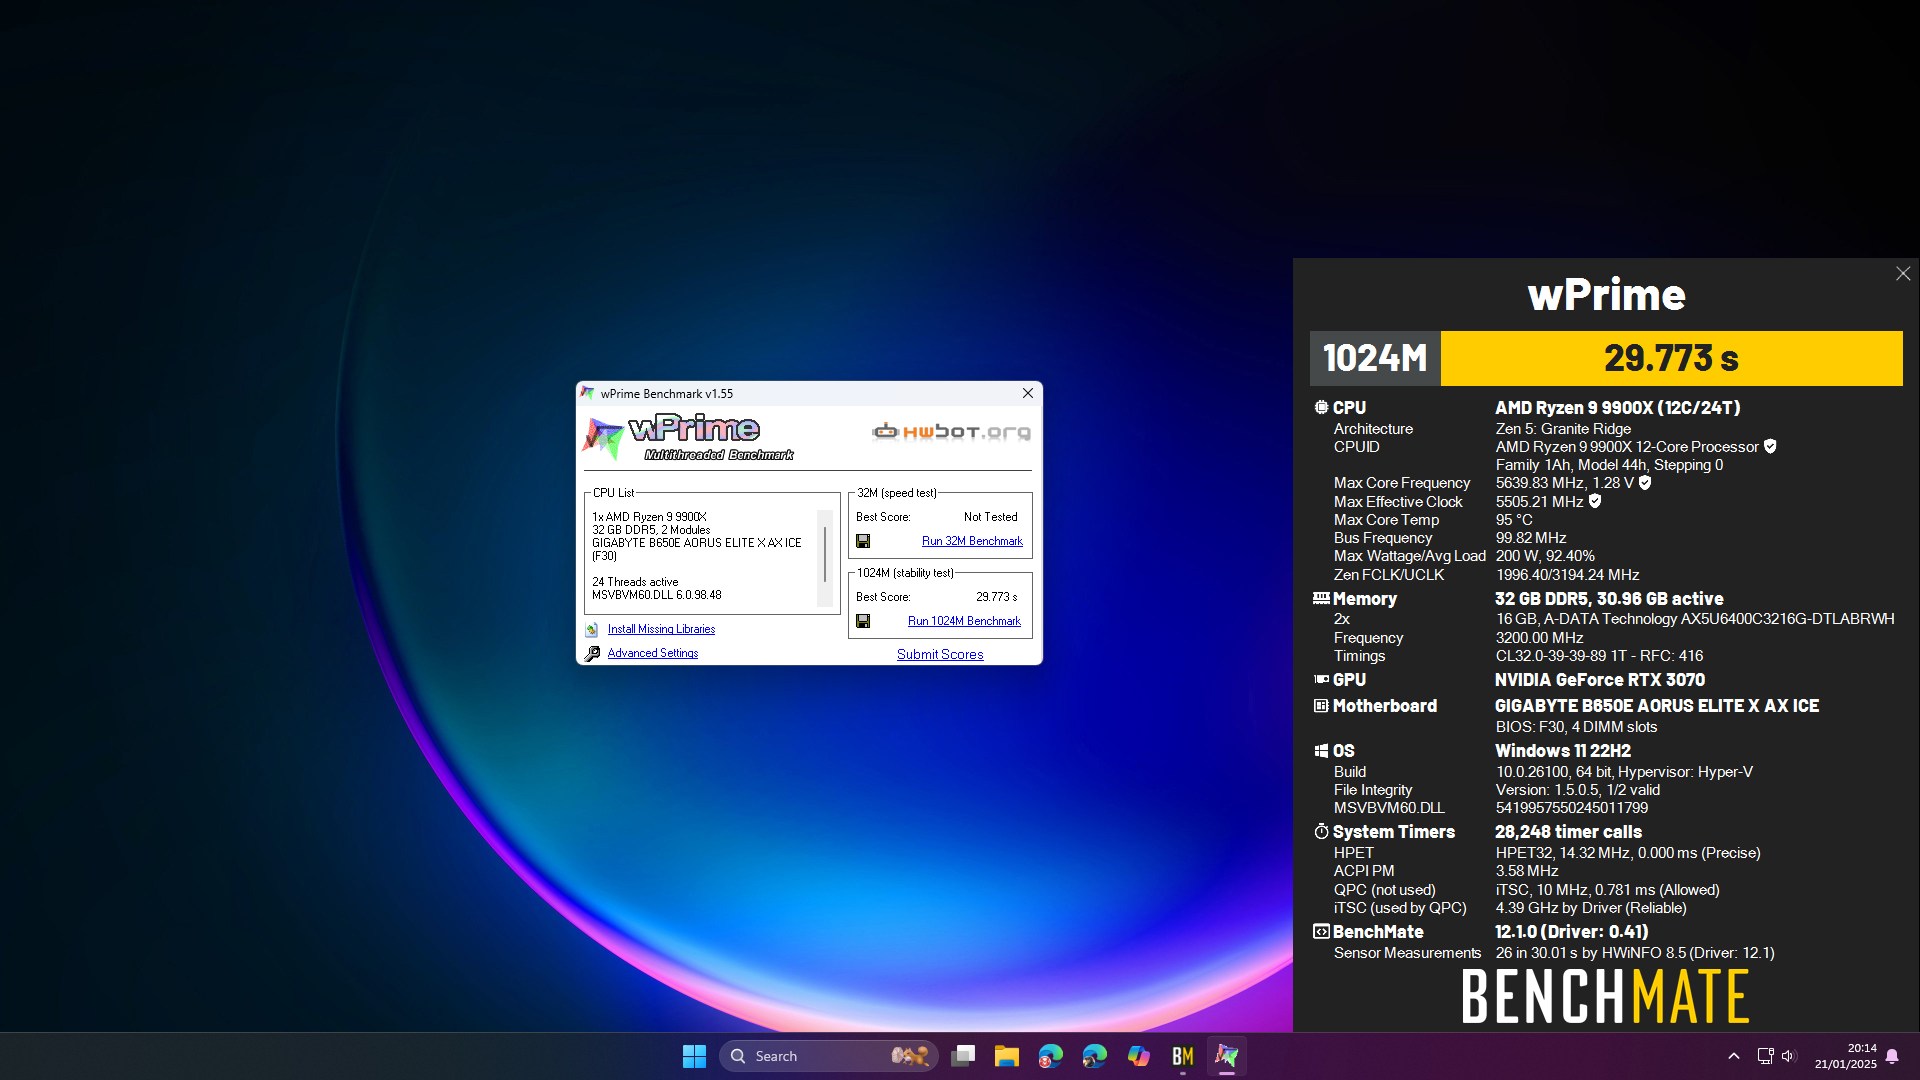Viewport: 1920px width, 1080px height.
Task: Click the 1024M save floppy disk icon
Action: click(863, 621)
